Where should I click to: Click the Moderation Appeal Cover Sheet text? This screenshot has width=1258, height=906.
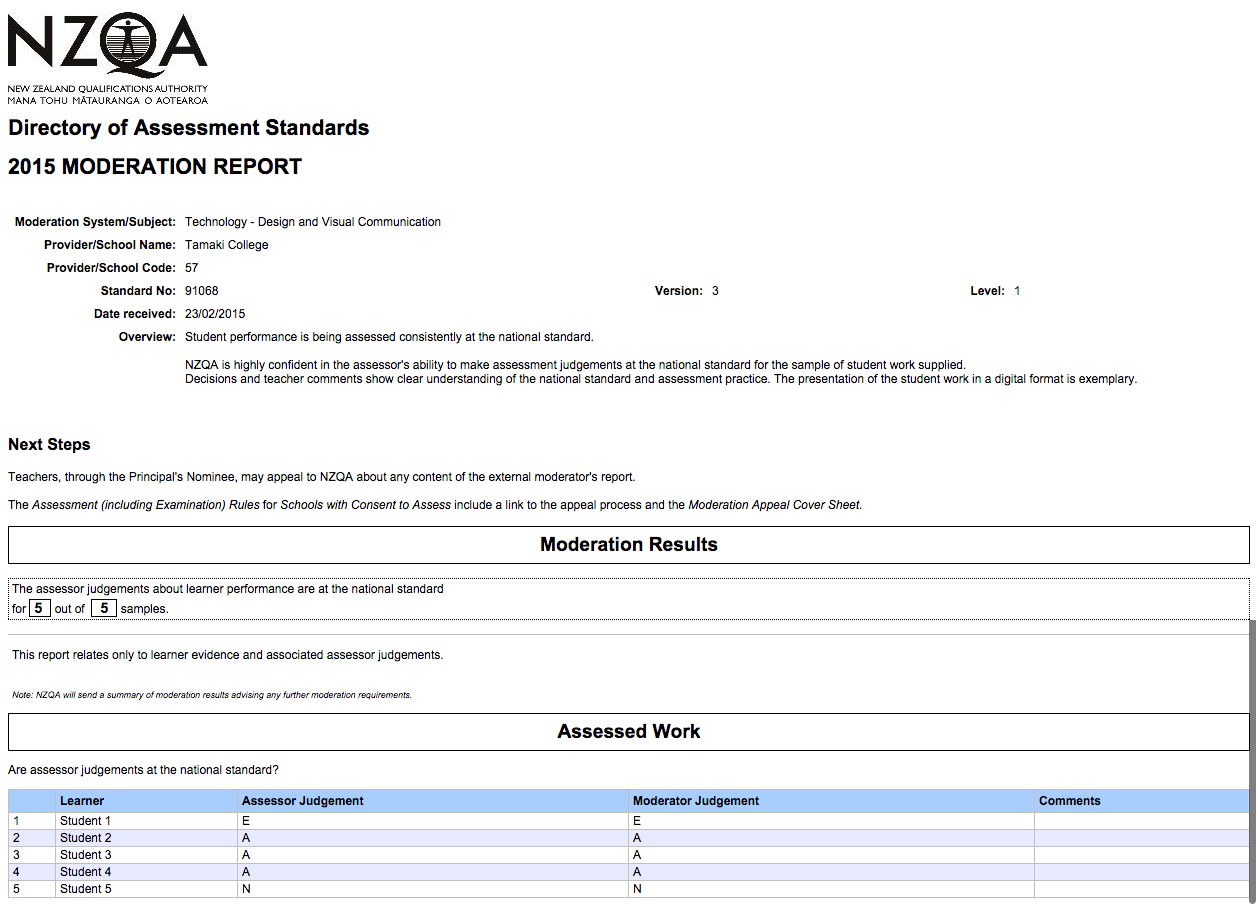tap(774, 505)
